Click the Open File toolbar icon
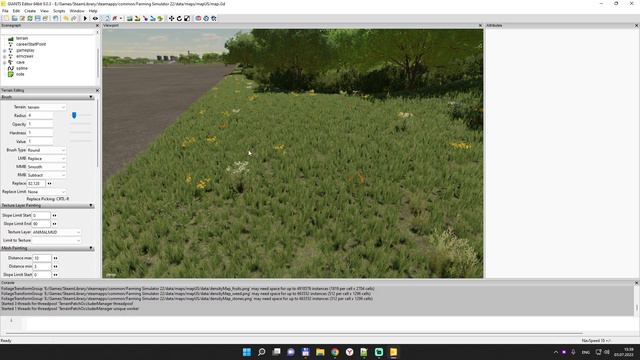640x360 pixels. point(14,18)
